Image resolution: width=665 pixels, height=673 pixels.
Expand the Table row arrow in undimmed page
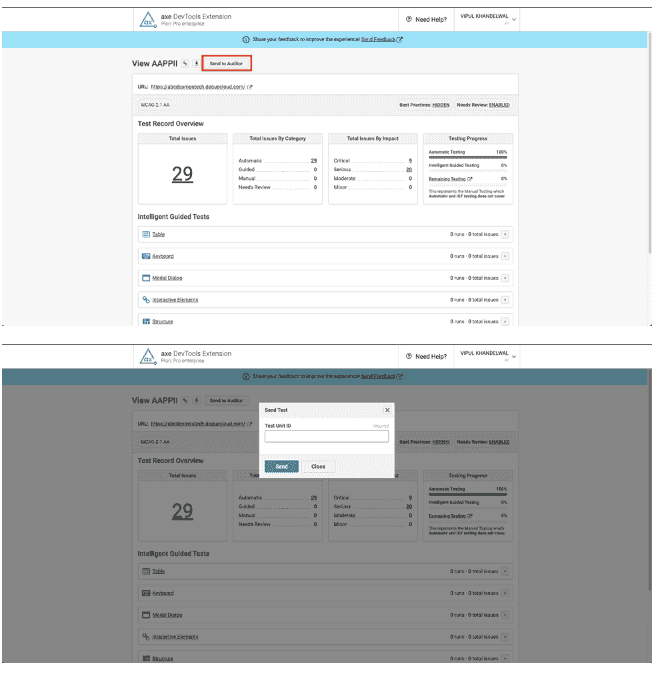505,234
